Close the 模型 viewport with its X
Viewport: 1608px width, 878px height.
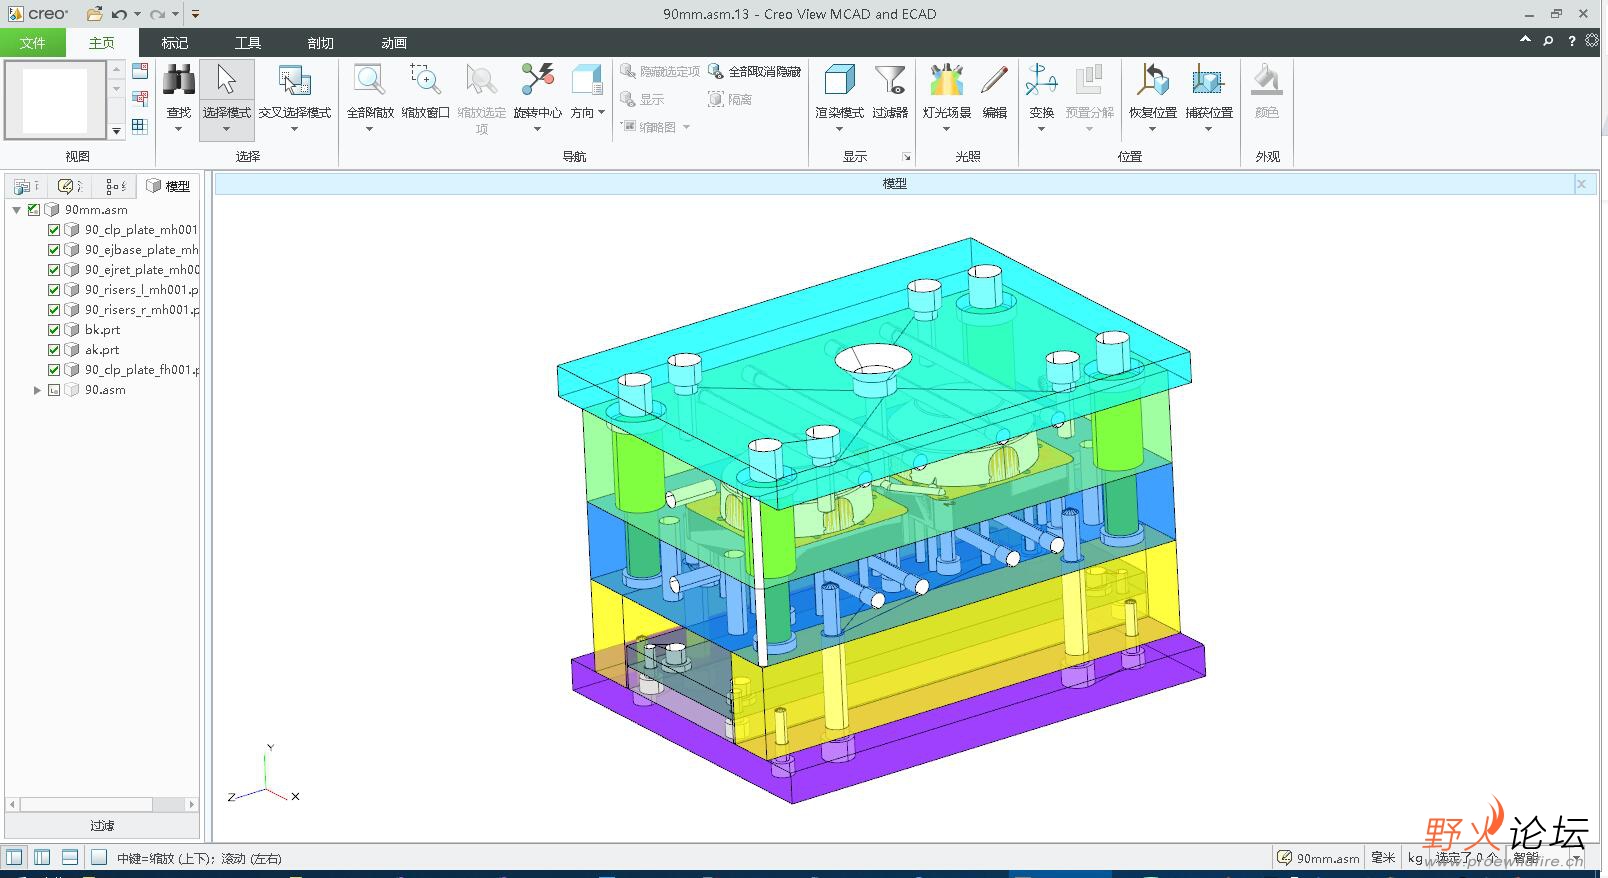pyautogui.click(x=1581, y=183)
